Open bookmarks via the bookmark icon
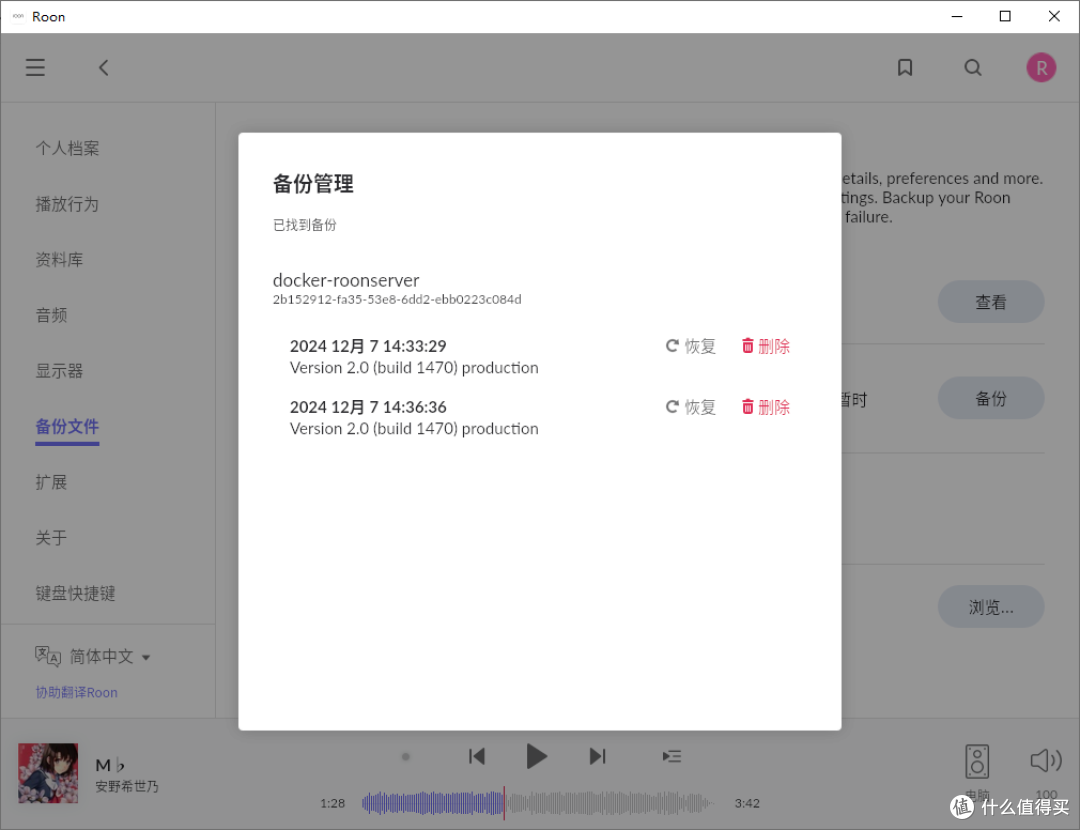This screenshot has height=830, width=1080. click(x=905, y=67)
